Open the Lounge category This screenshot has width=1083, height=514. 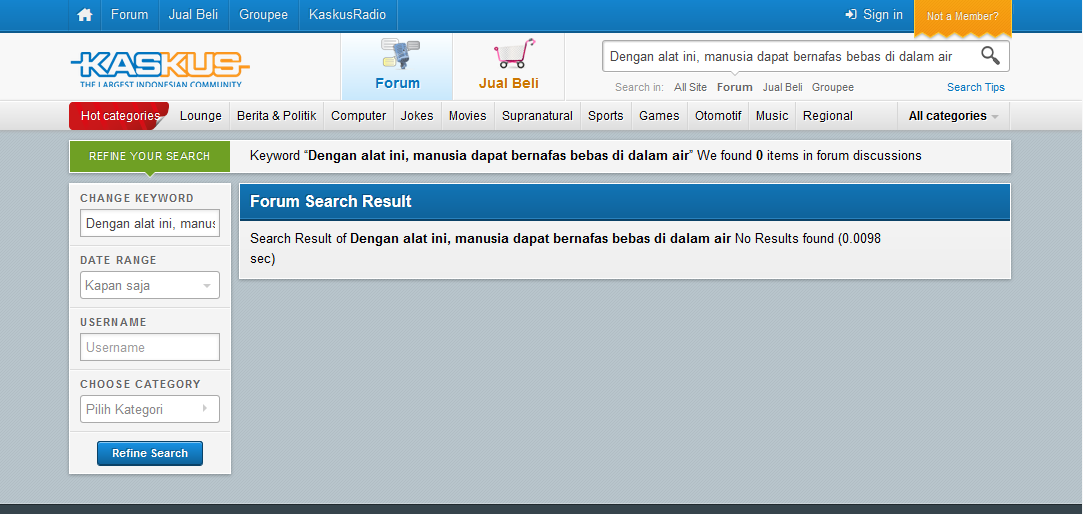[200, 116]
